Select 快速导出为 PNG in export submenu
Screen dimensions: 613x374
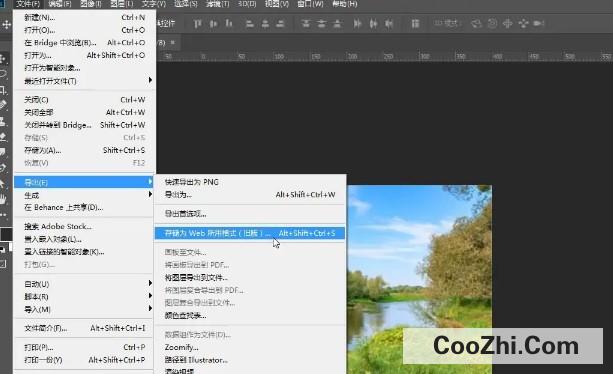point(250,182)
